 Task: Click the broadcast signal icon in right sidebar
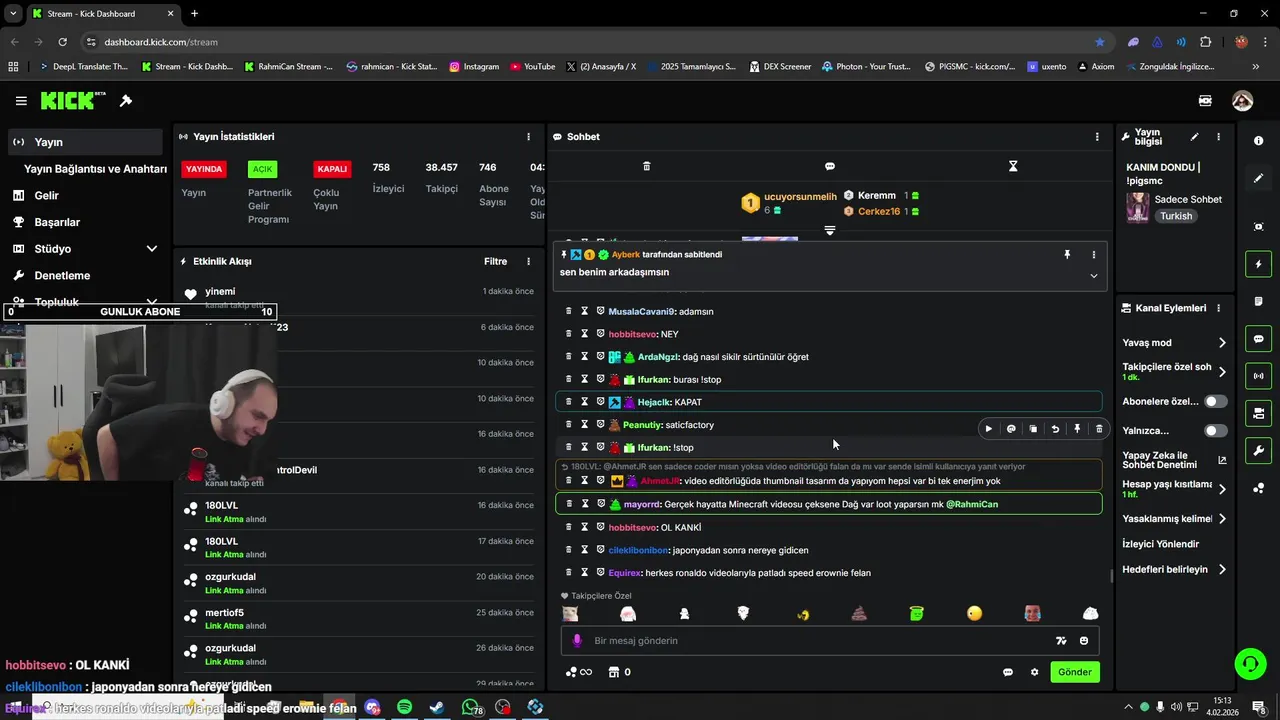[1258, 376]
